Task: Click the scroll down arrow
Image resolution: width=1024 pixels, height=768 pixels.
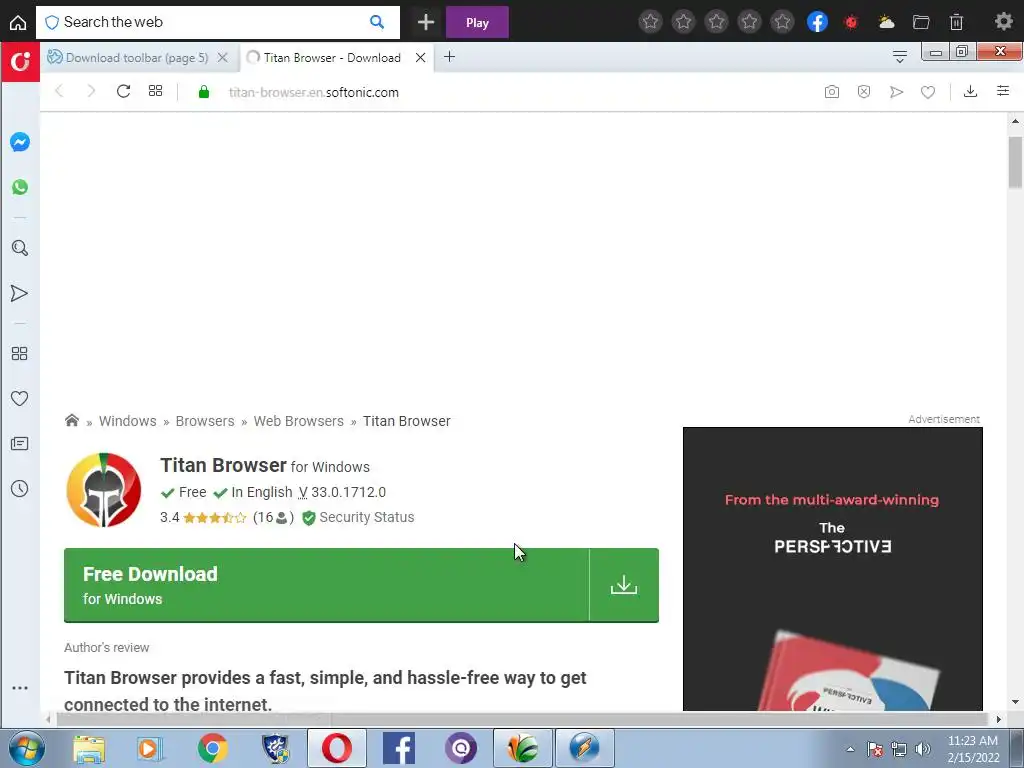Action: tap(1015, 703)
